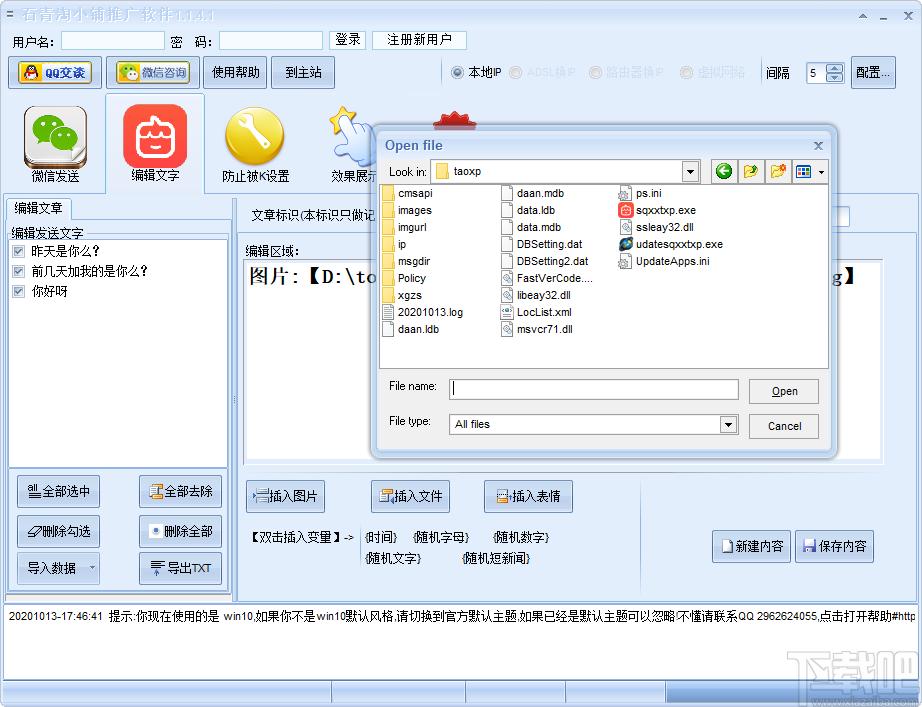
Task: Focus the 用户名 username field
Action: pos(113,41)
